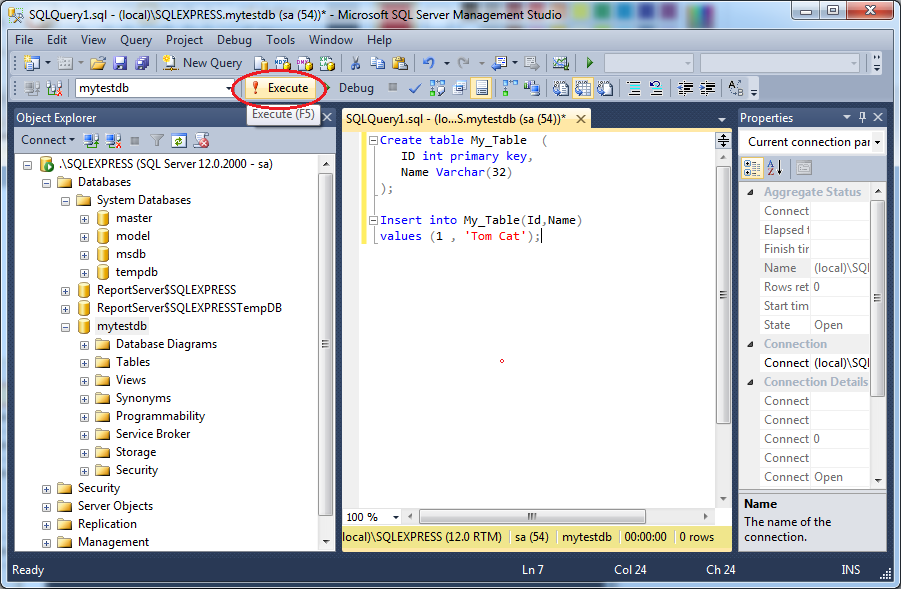Click the Paste clipboard icon
Viewport: 901px width, 589px height.
399,63
